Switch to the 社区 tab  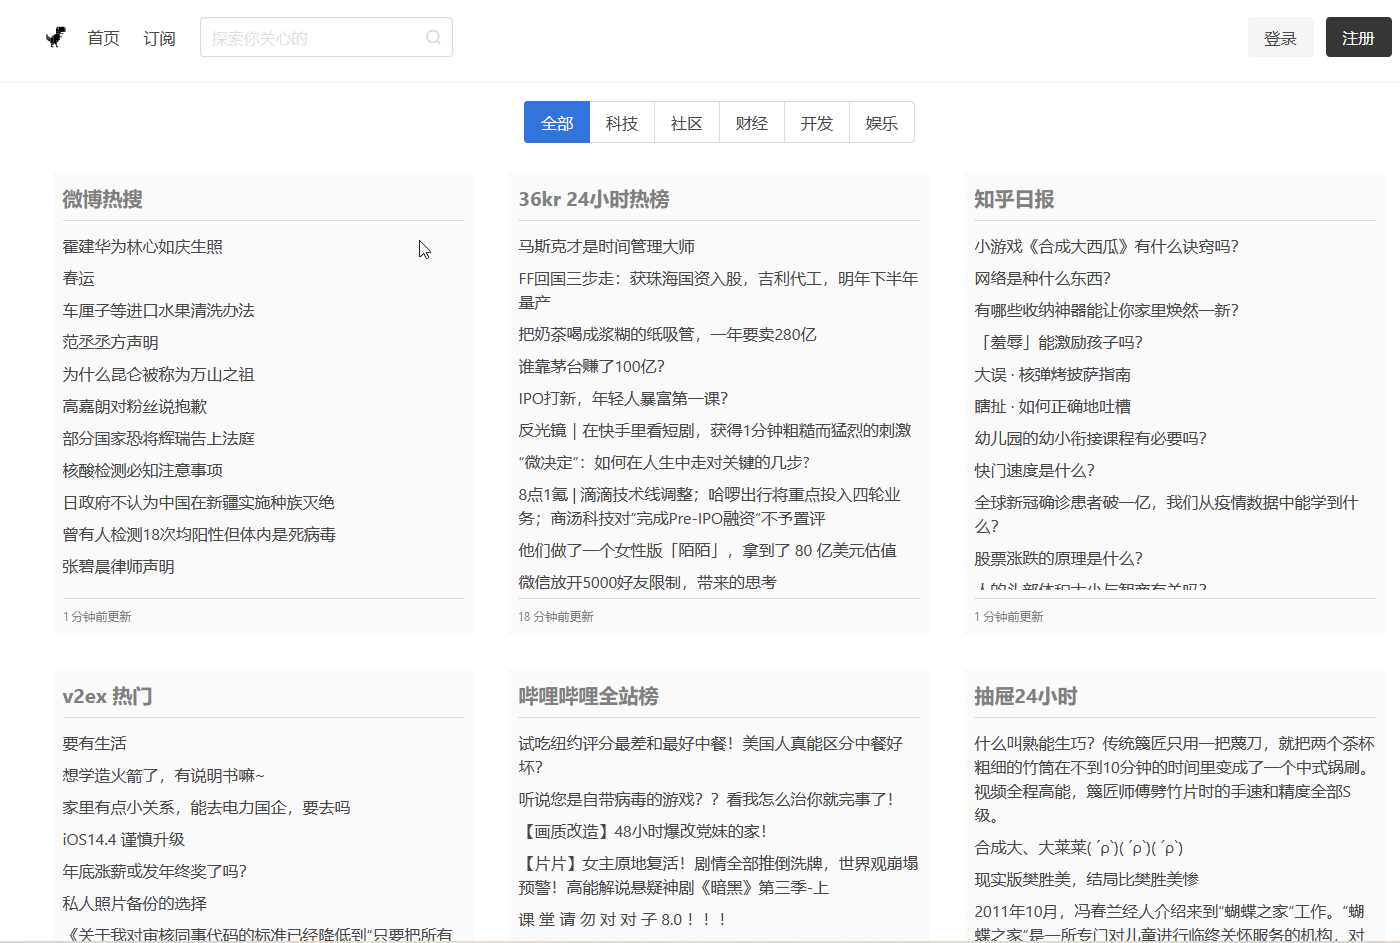687,123
